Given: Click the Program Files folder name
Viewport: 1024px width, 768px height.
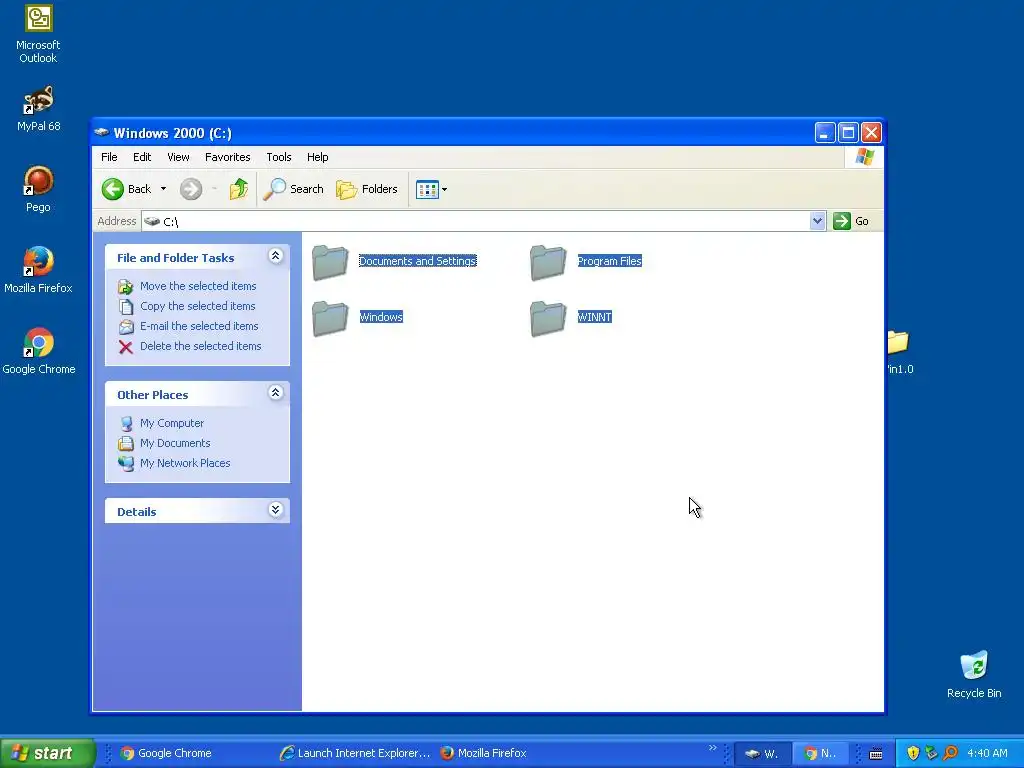Looking at the screenshot, I should click(x=609, y=261).
